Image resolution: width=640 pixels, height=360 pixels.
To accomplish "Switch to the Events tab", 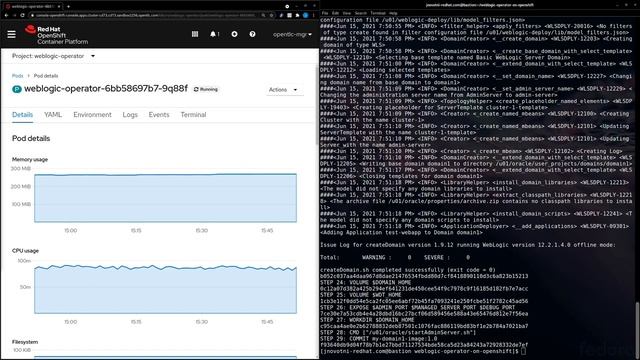I will point(159,115).
